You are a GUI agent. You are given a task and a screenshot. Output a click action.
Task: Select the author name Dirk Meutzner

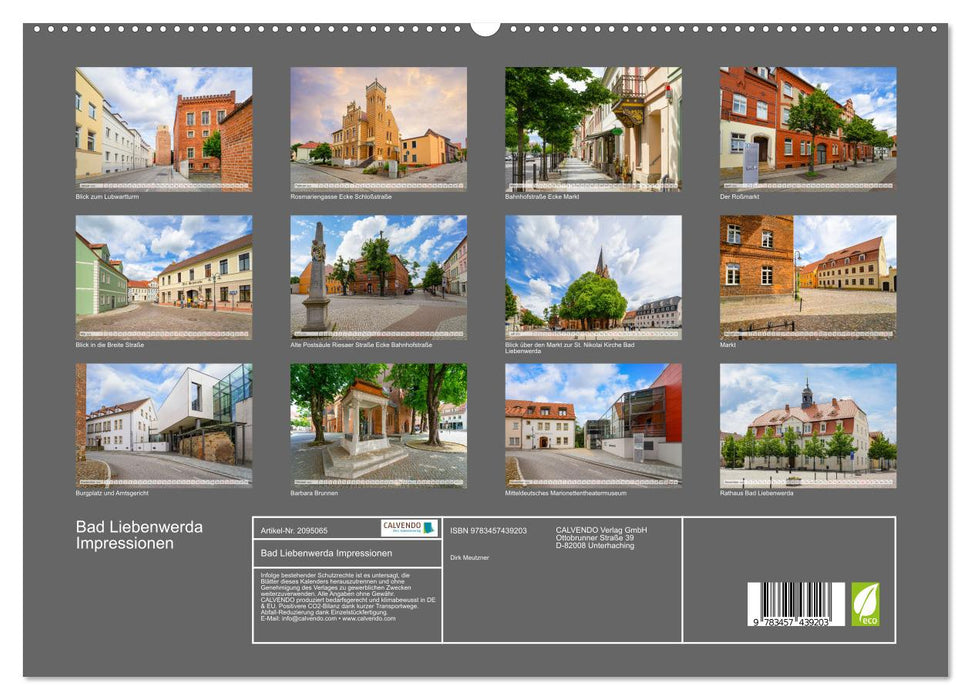[x=468, y=557]
